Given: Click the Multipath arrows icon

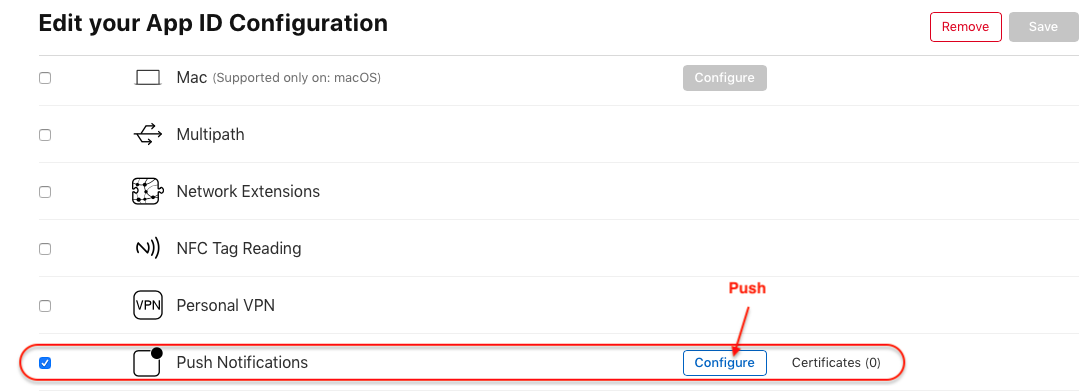Looking at the screenshot, I should (147, 135).
